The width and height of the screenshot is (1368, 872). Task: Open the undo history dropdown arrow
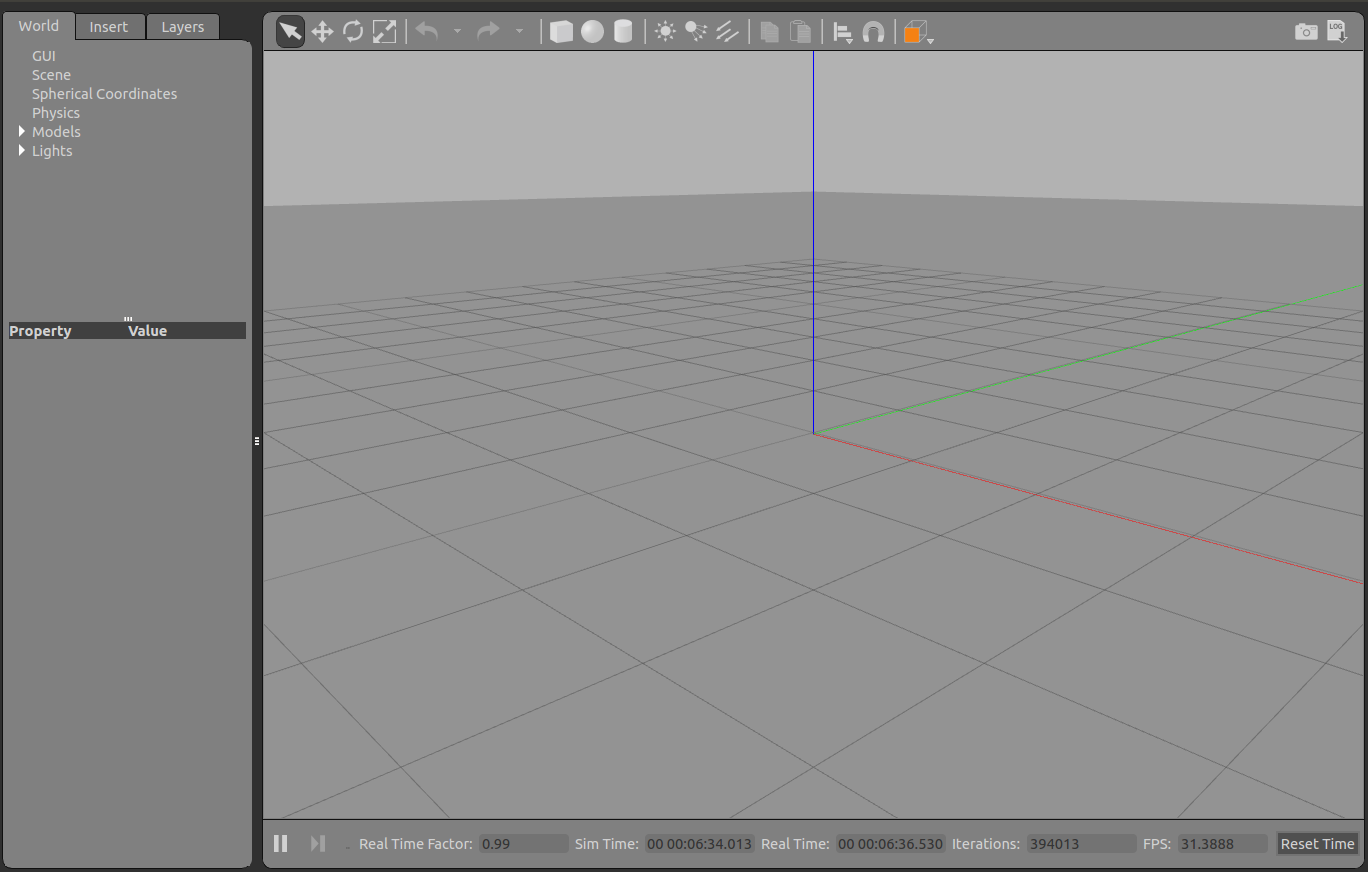[457, 32]
